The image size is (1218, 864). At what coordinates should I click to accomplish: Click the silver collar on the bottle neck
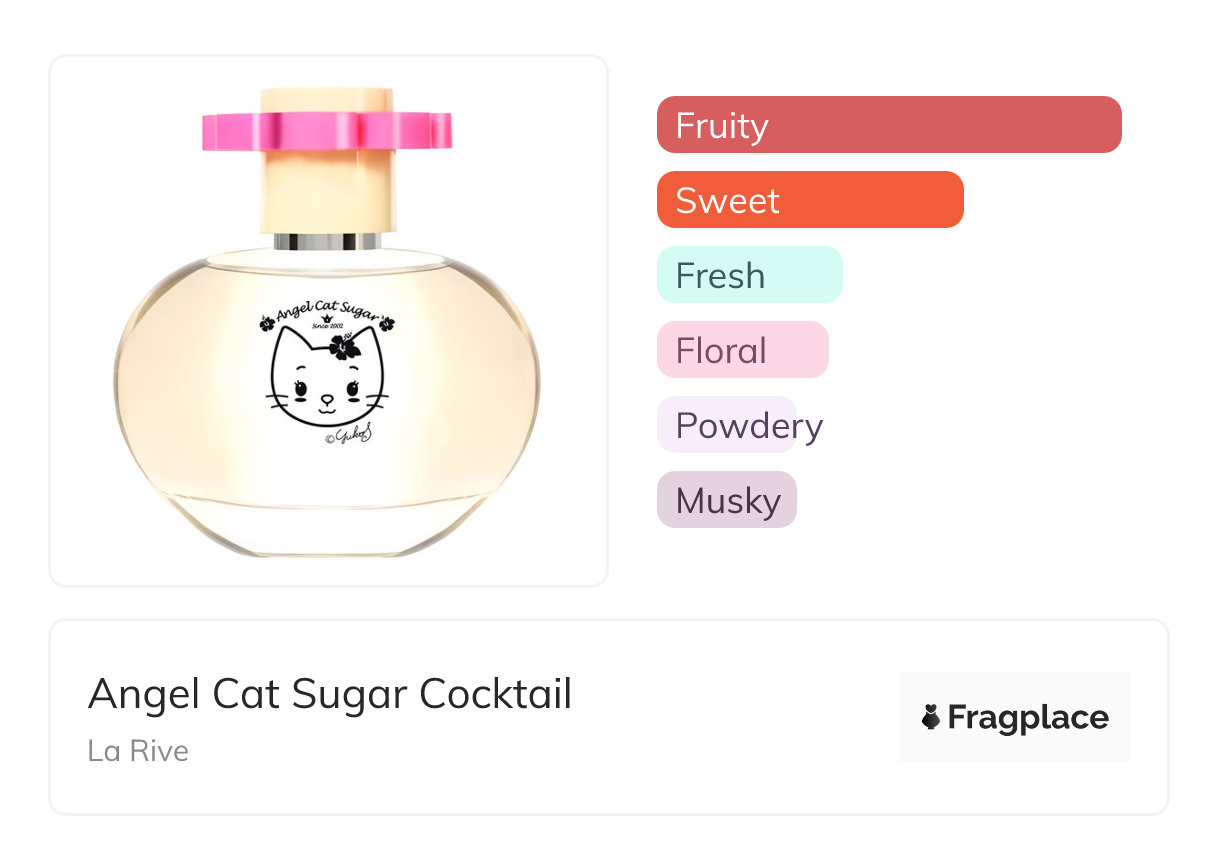coord(327,241)
